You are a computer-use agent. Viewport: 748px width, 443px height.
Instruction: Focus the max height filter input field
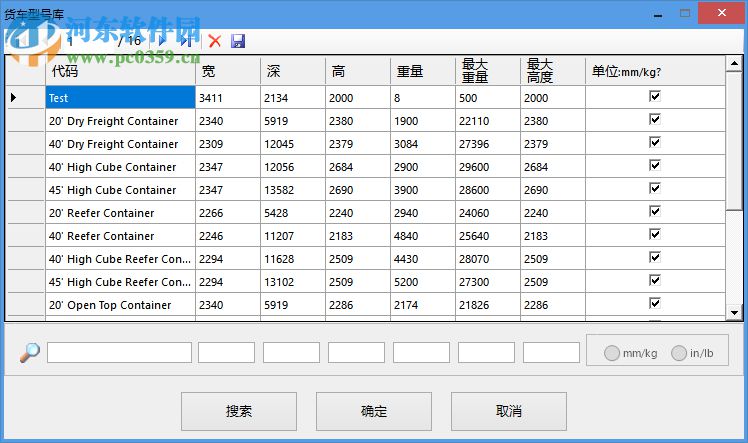coord(551,352)
